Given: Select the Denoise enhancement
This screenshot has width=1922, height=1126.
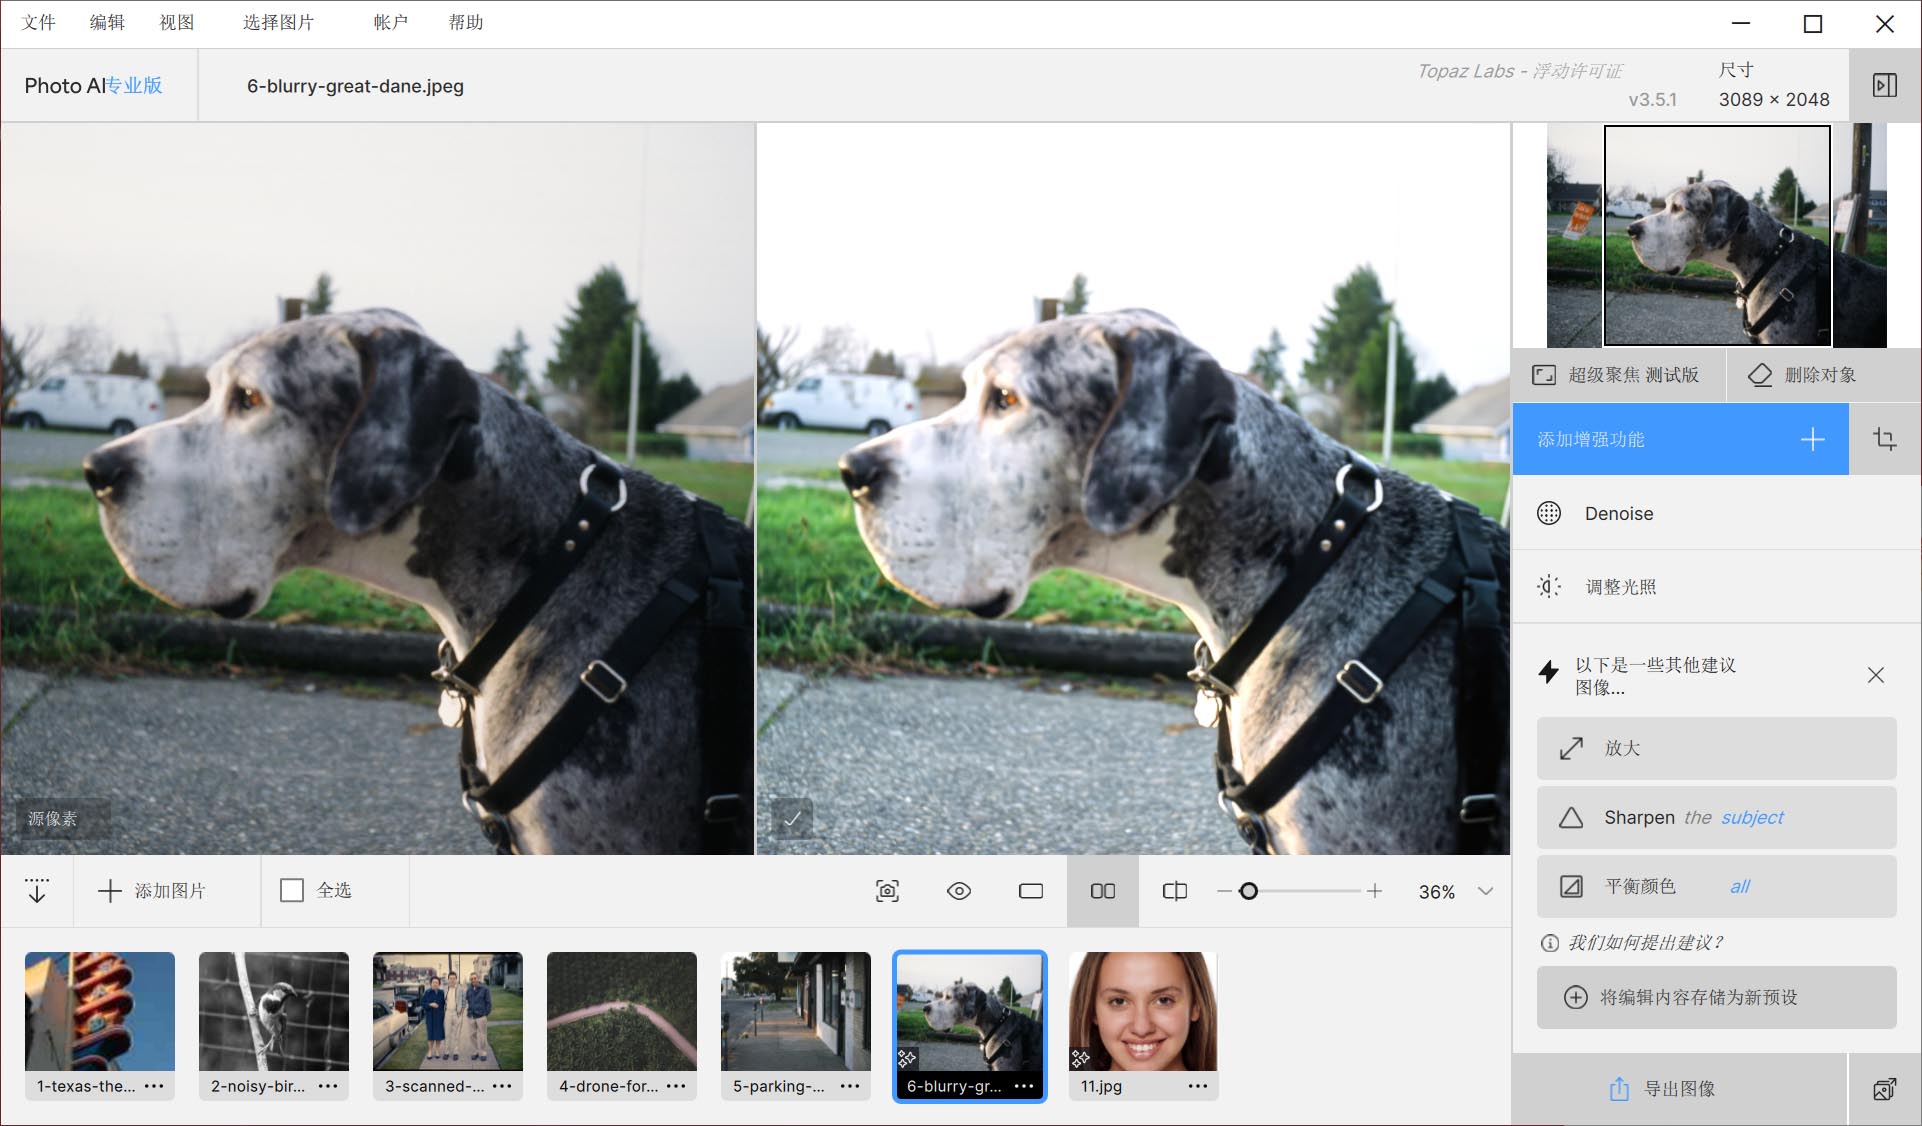Looking at the screenshot, I should [x=1716, y=513].
